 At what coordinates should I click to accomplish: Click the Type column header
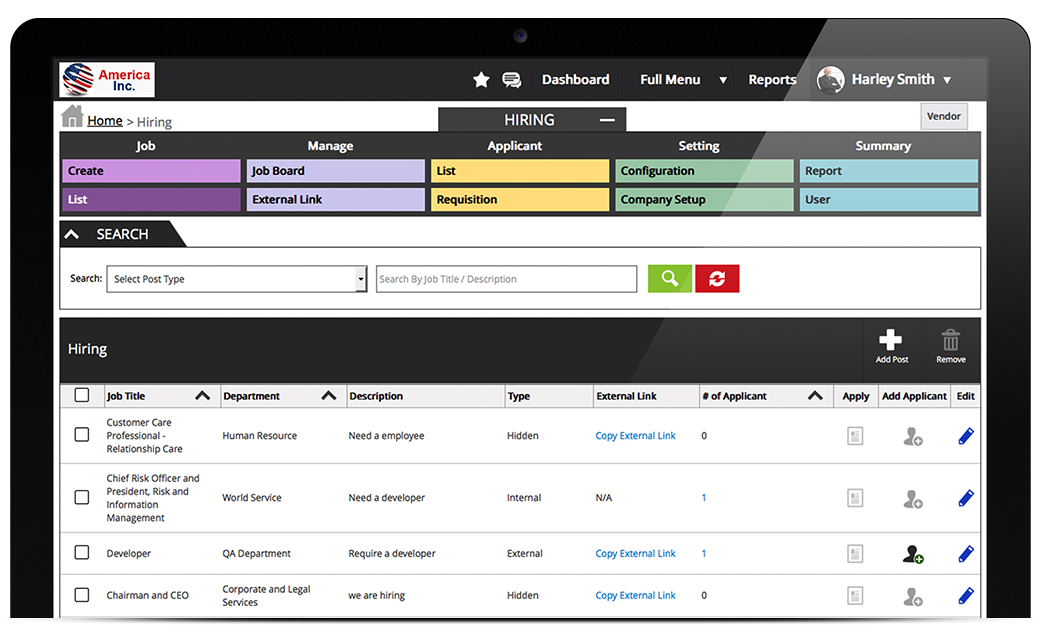[x=519, y=396]
